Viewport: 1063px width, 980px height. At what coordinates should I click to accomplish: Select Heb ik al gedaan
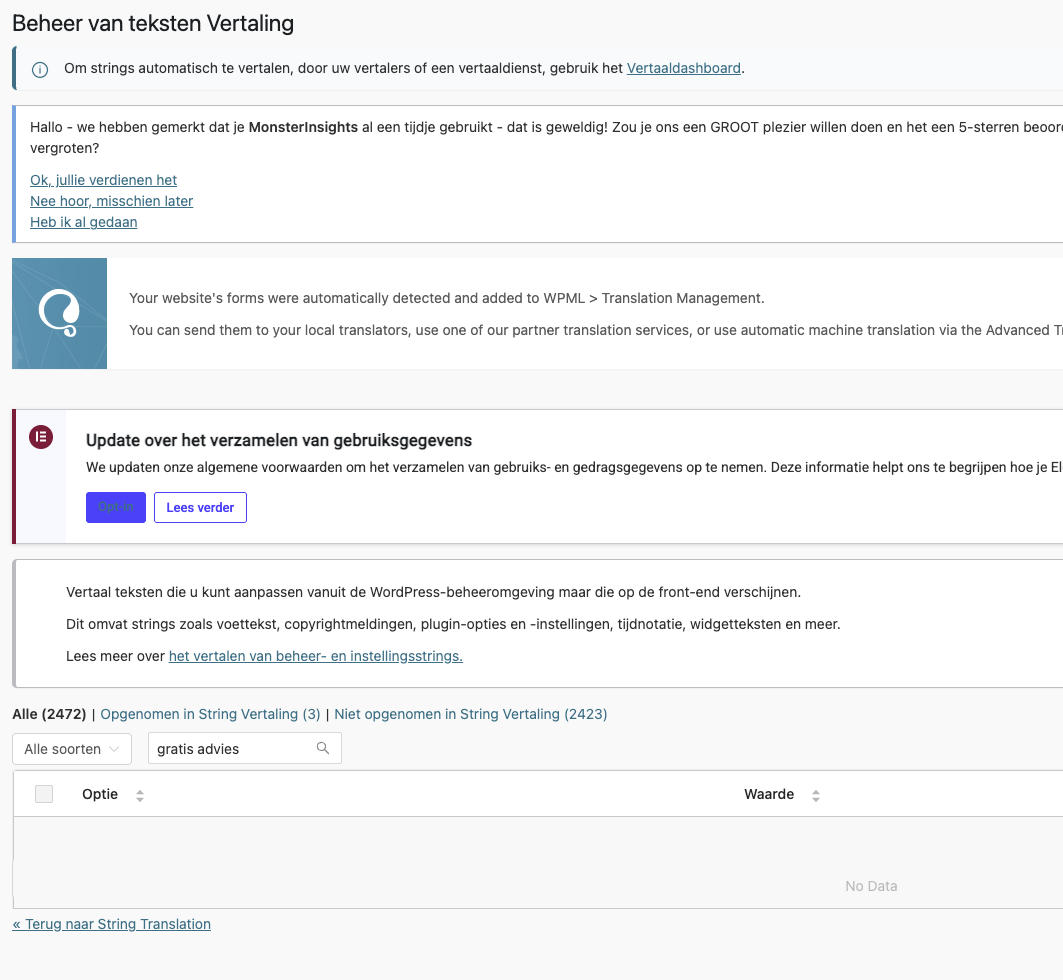pyautogui.click(x=83, y=222)
